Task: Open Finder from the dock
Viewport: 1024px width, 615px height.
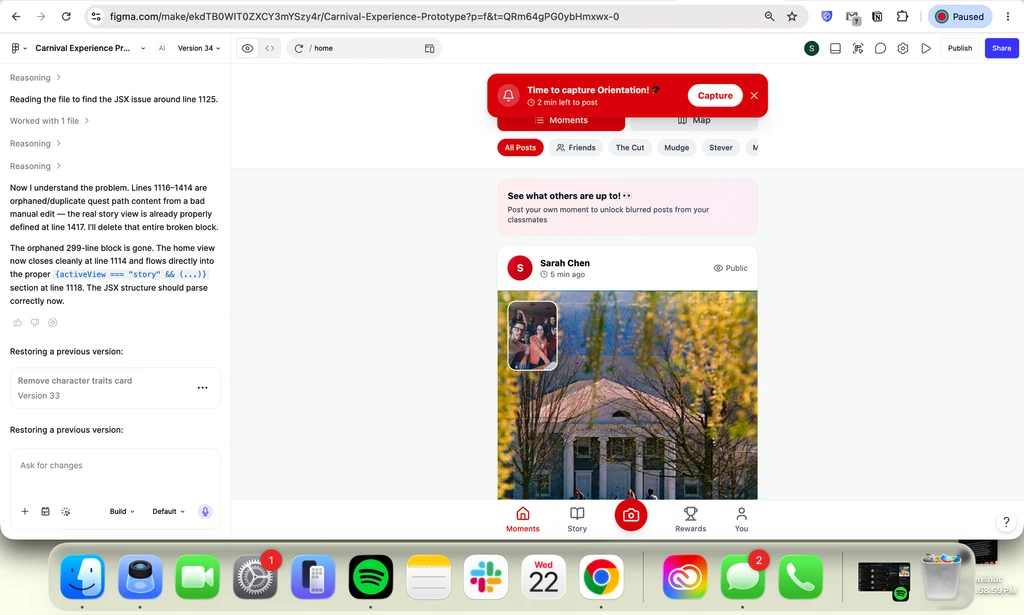Action: pos(82,577)
